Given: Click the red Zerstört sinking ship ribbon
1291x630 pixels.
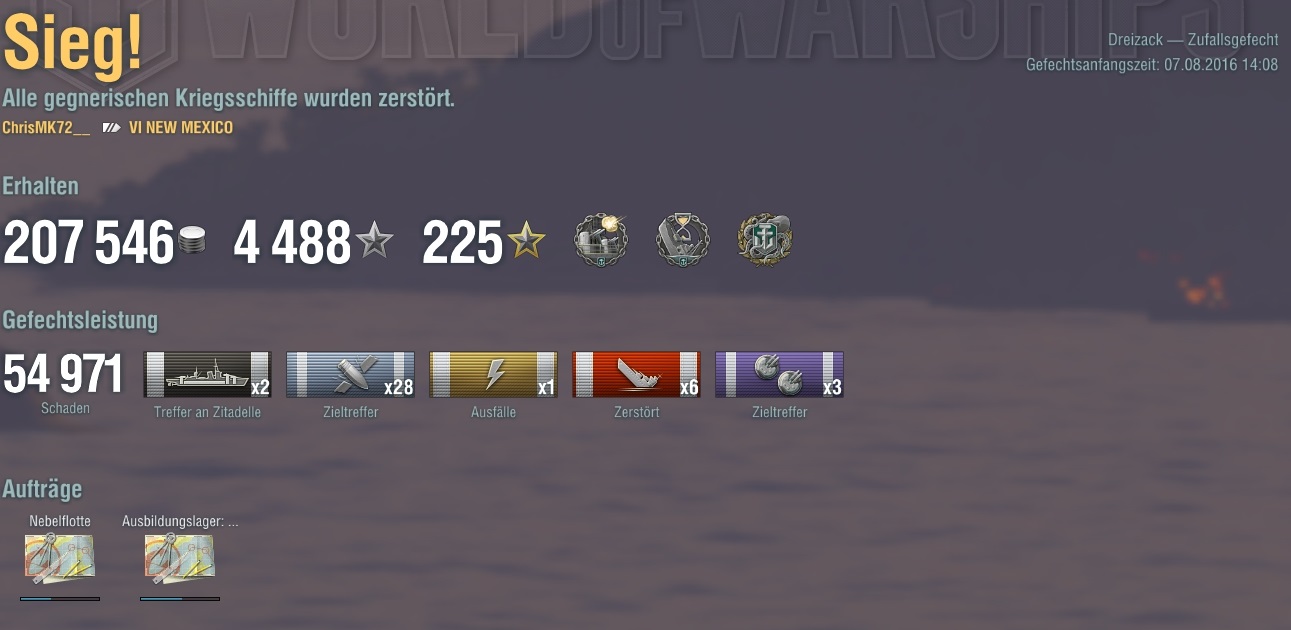Looking at the screenshot, I should (637, 375).
